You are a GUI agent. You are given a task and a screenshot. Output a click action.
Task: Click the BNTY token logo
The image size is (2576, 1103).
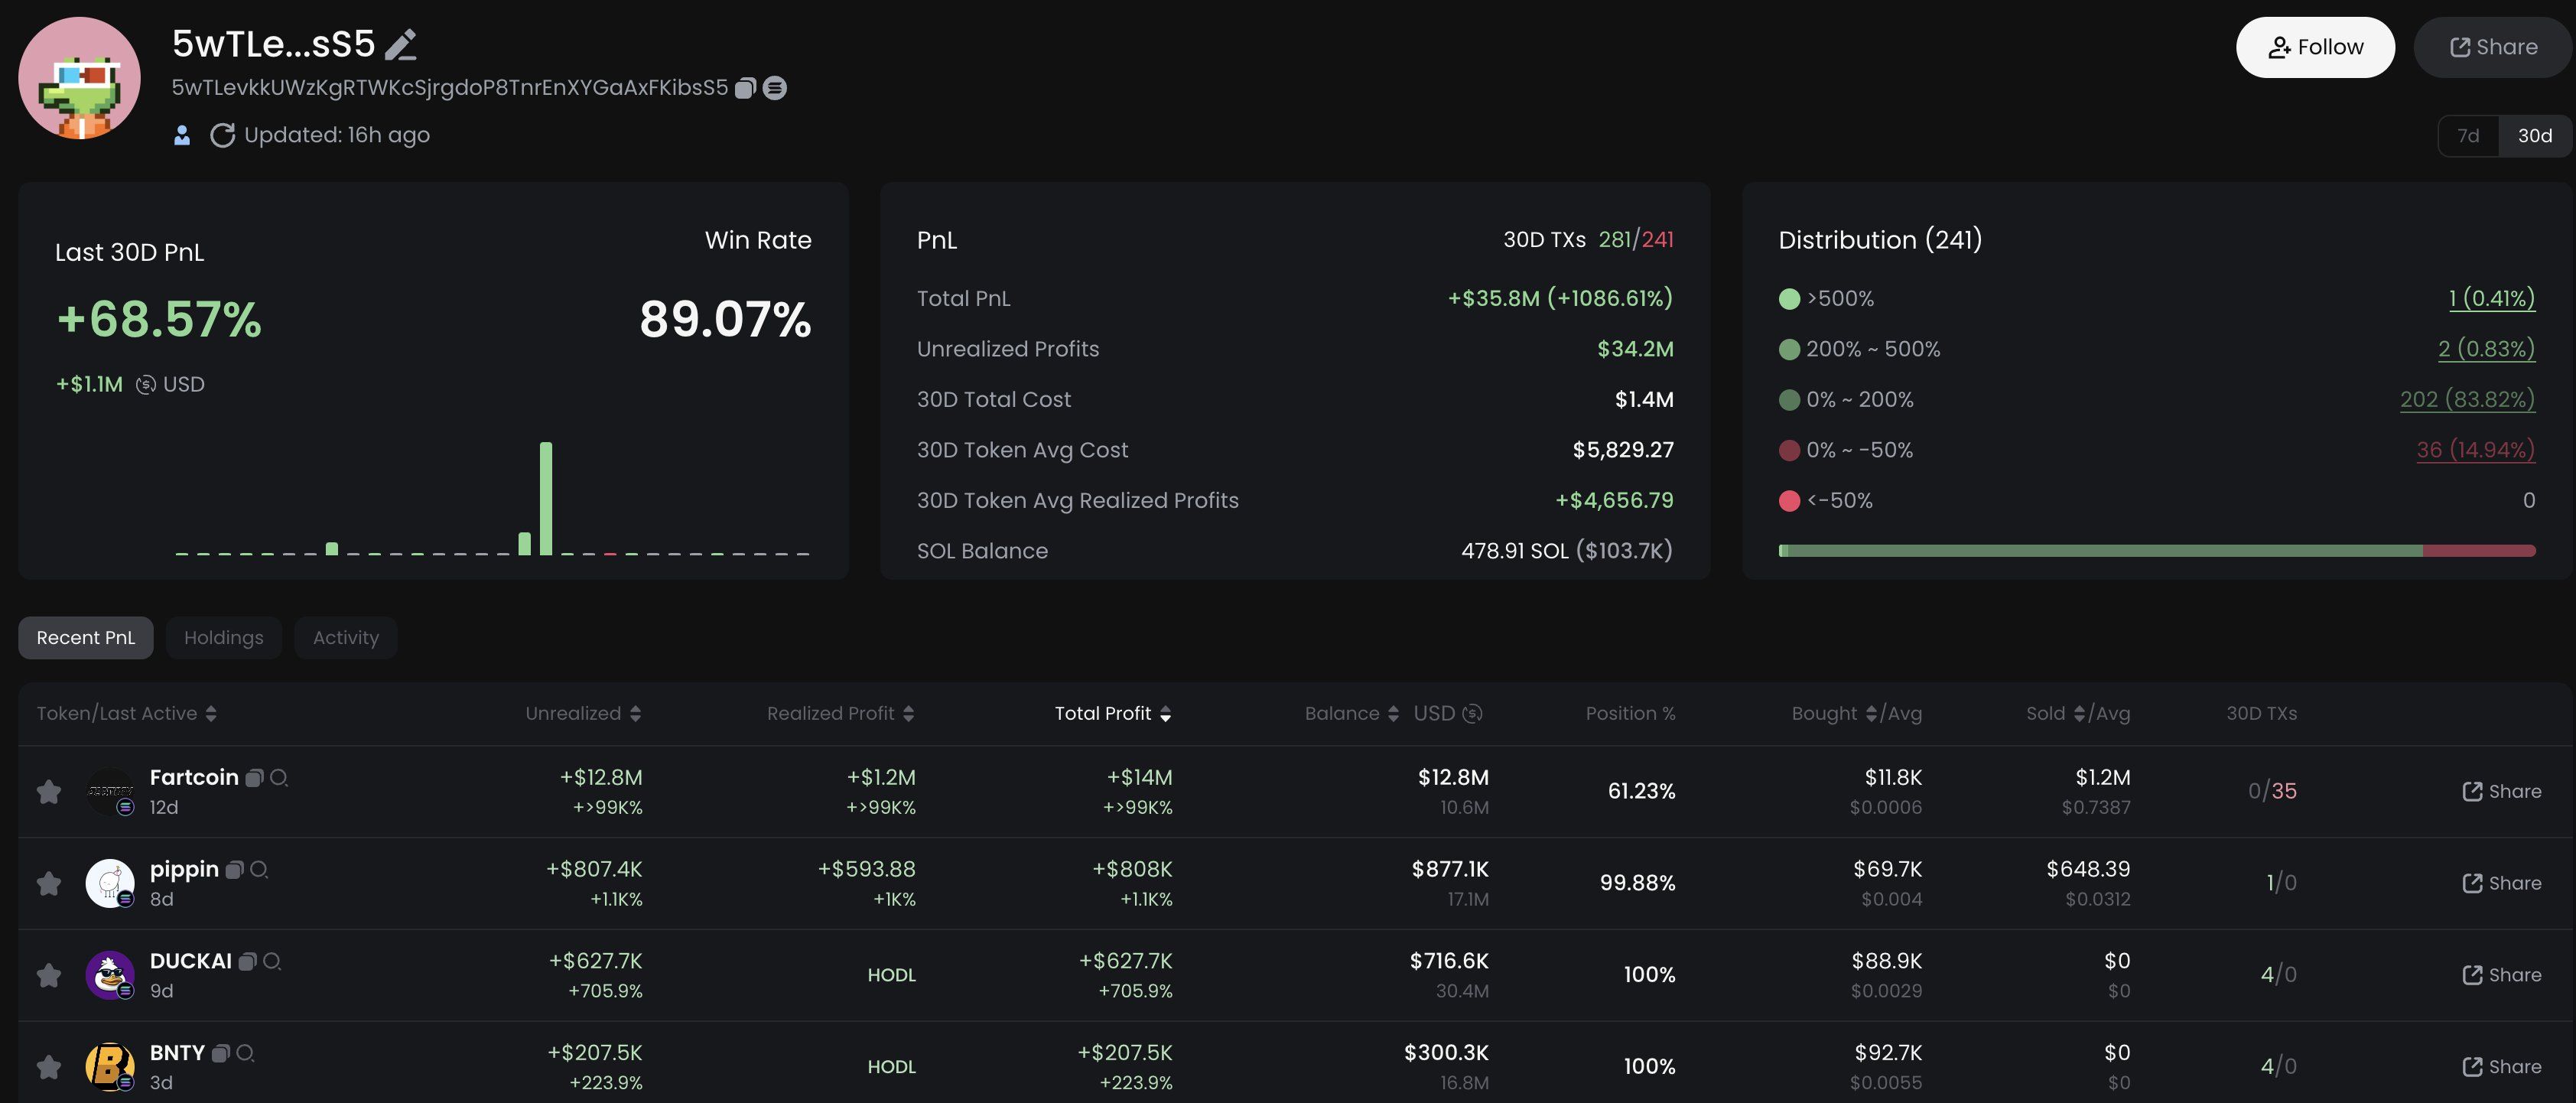109,1066
